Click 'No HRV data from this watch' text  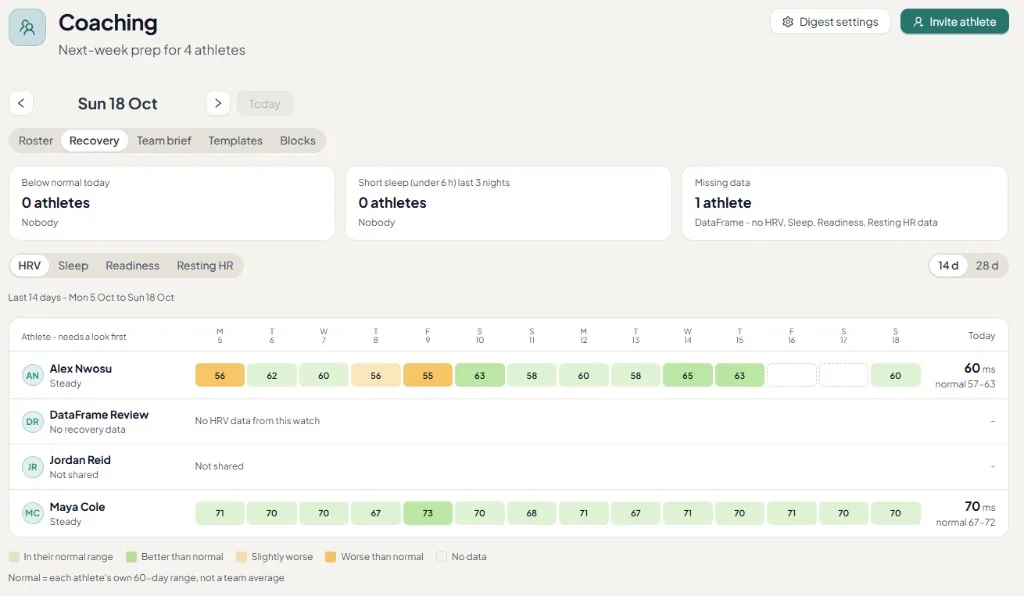click(257, 421)
